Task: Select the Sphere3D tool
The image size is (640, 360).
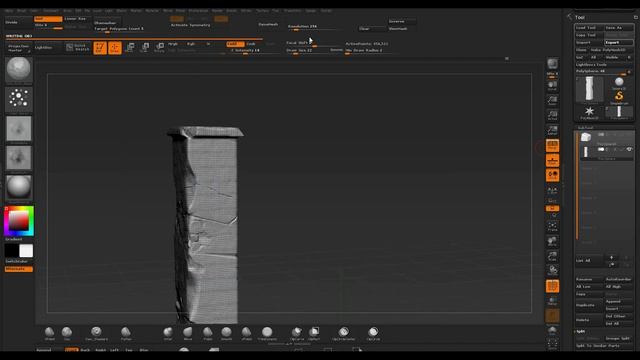Action: click(x=619, y=83)
